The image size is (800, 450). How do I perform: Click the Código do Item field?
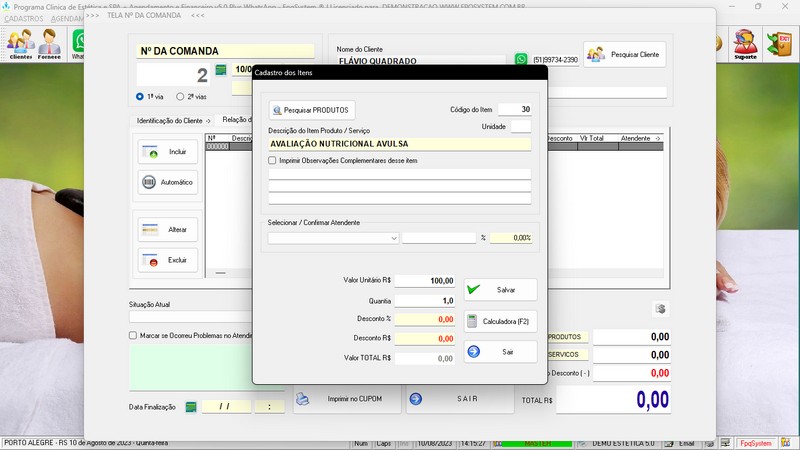click(514, 109)
